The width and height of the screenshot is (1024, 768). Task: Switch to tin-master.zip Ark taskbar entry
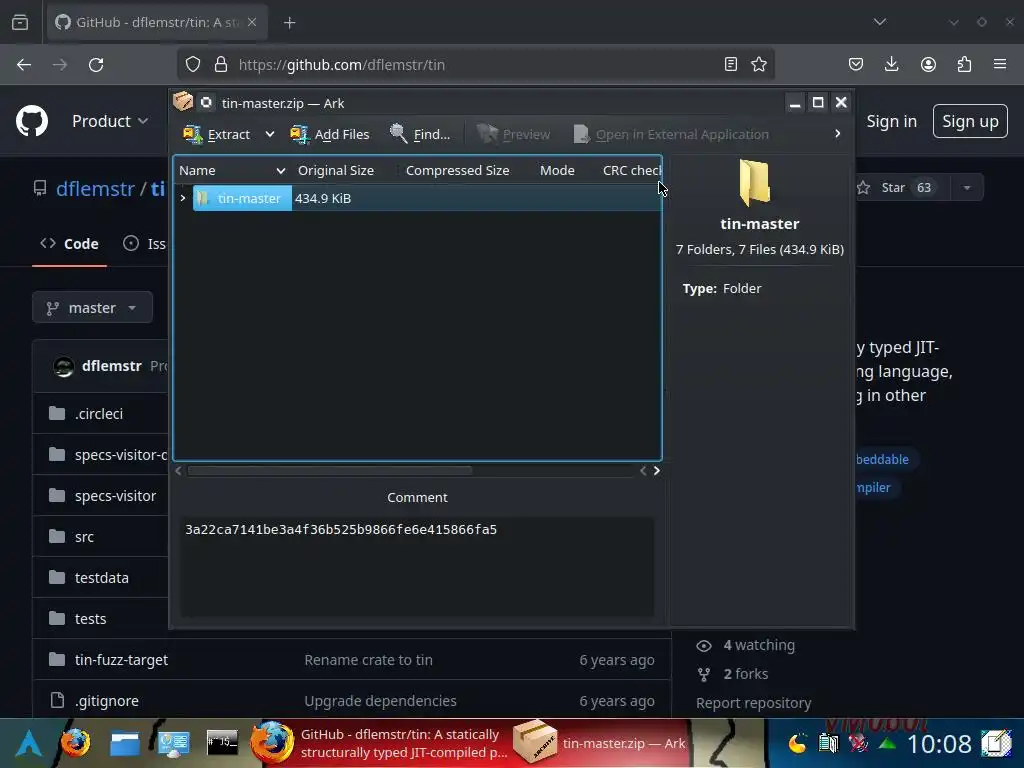[600, 743]
